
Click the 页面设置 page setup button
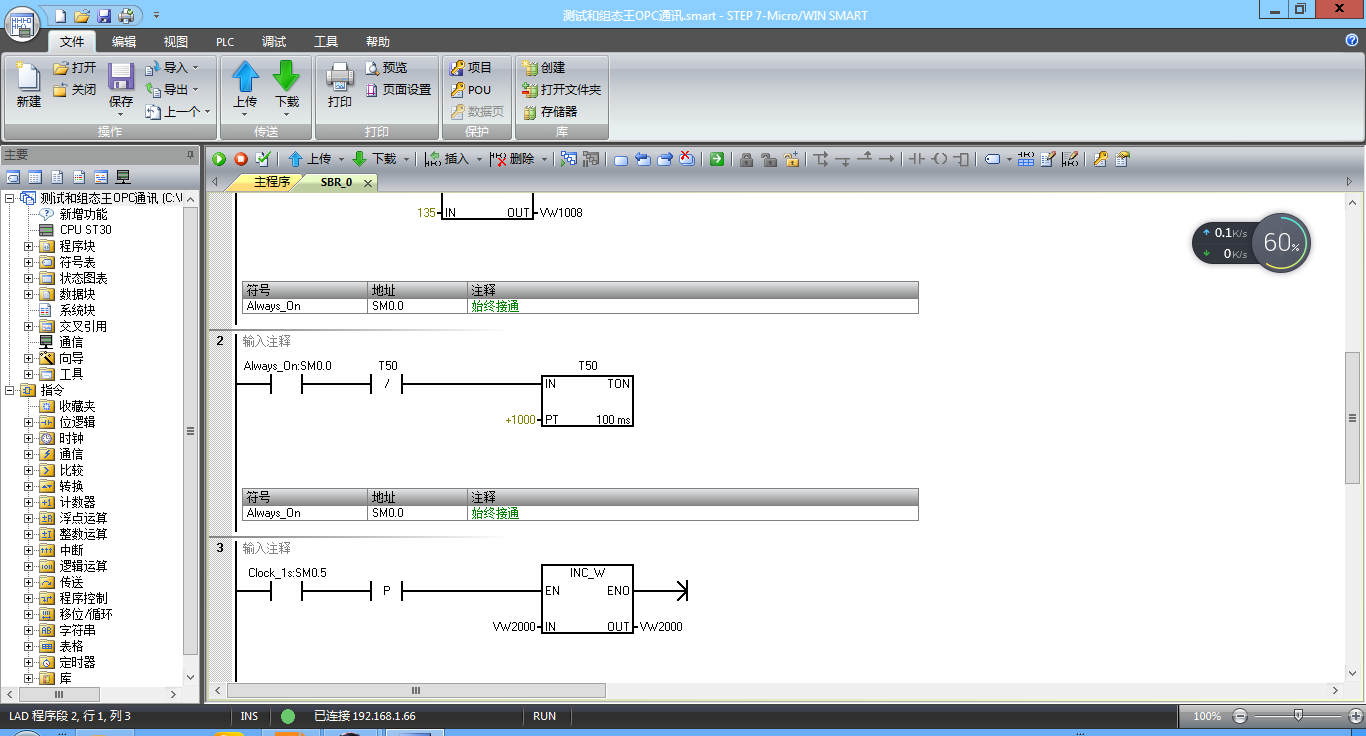point(398,90)
